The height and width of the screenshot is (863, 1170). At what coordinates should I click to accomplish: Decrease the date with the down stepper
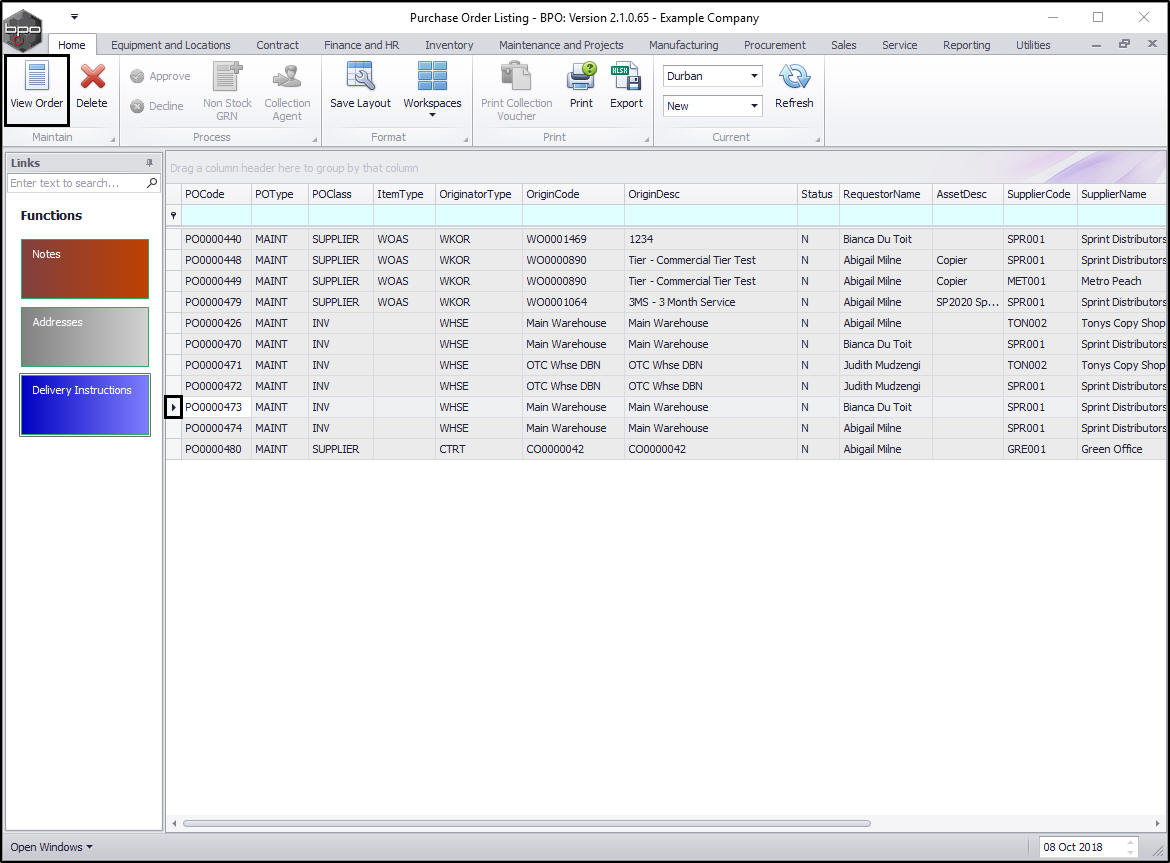point(1130,852)
